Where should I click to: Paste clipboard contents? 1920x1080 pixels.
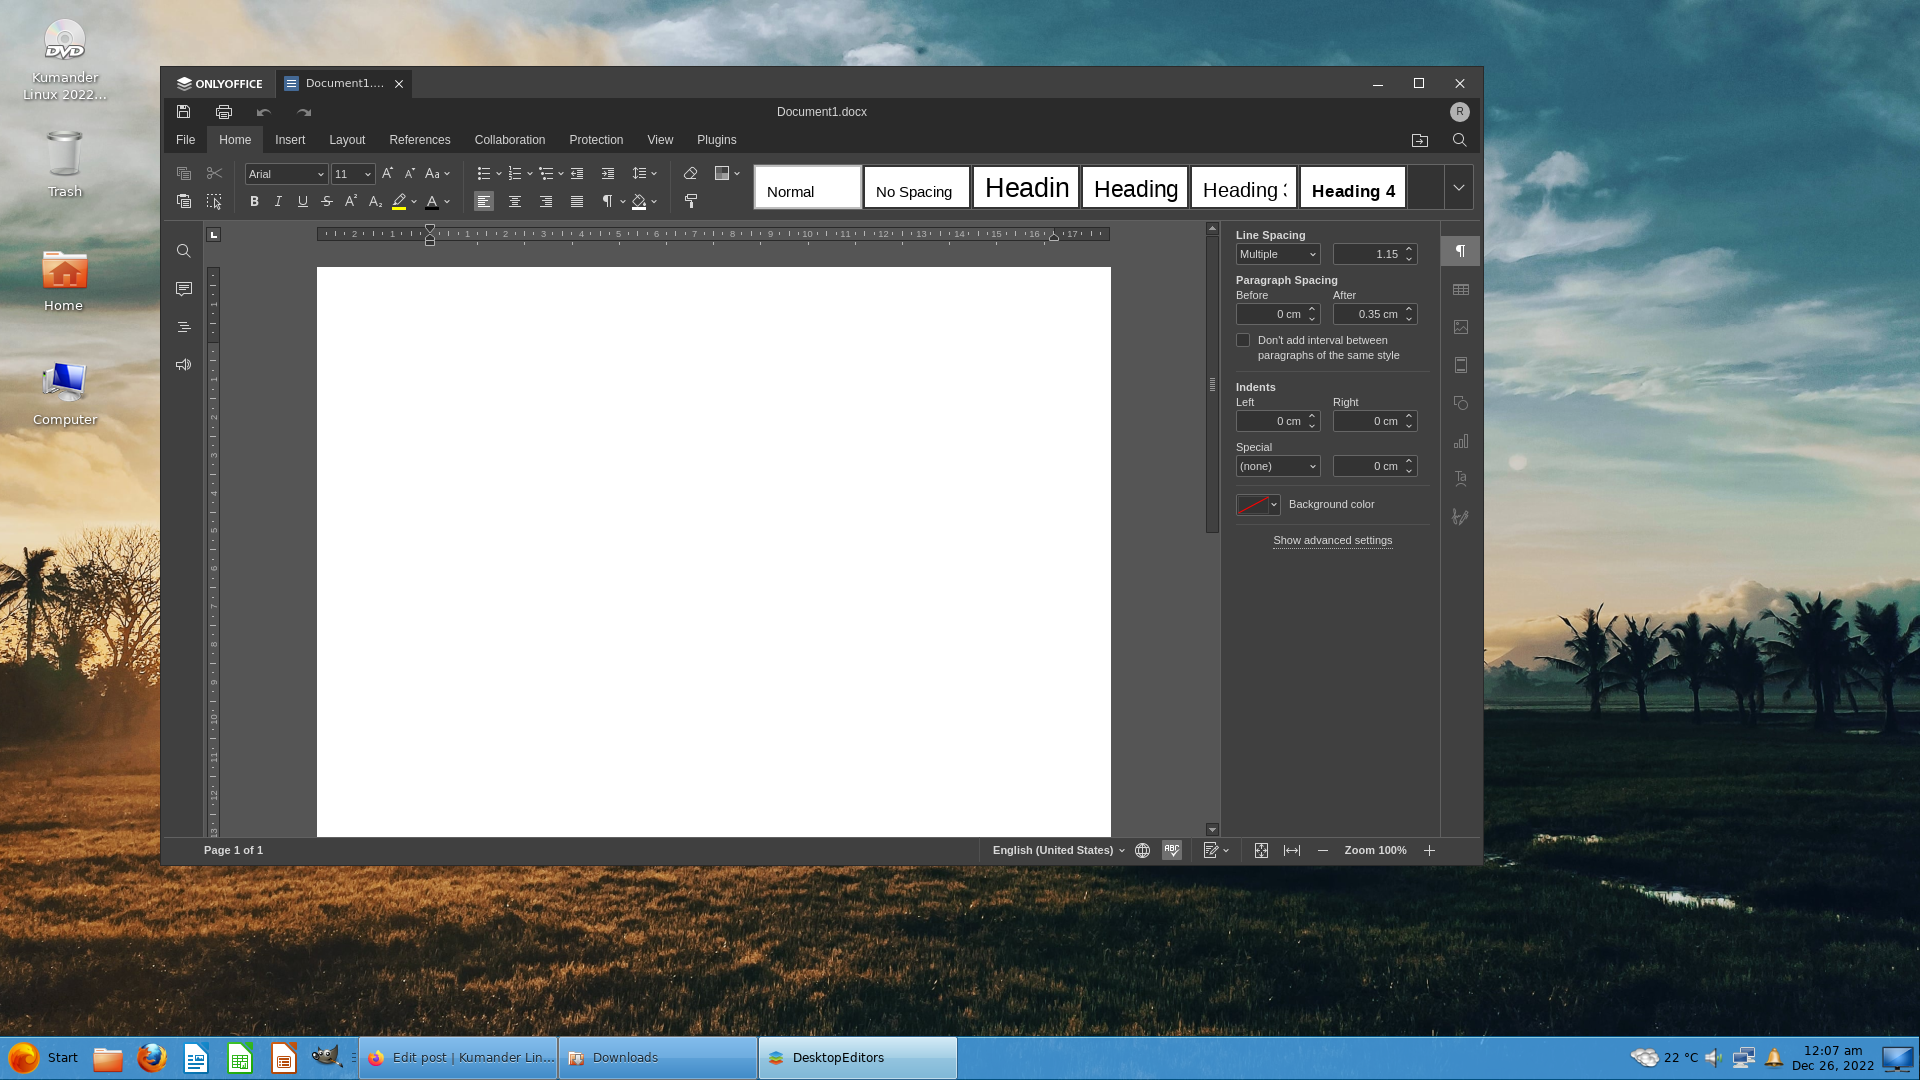click(184, 201)
